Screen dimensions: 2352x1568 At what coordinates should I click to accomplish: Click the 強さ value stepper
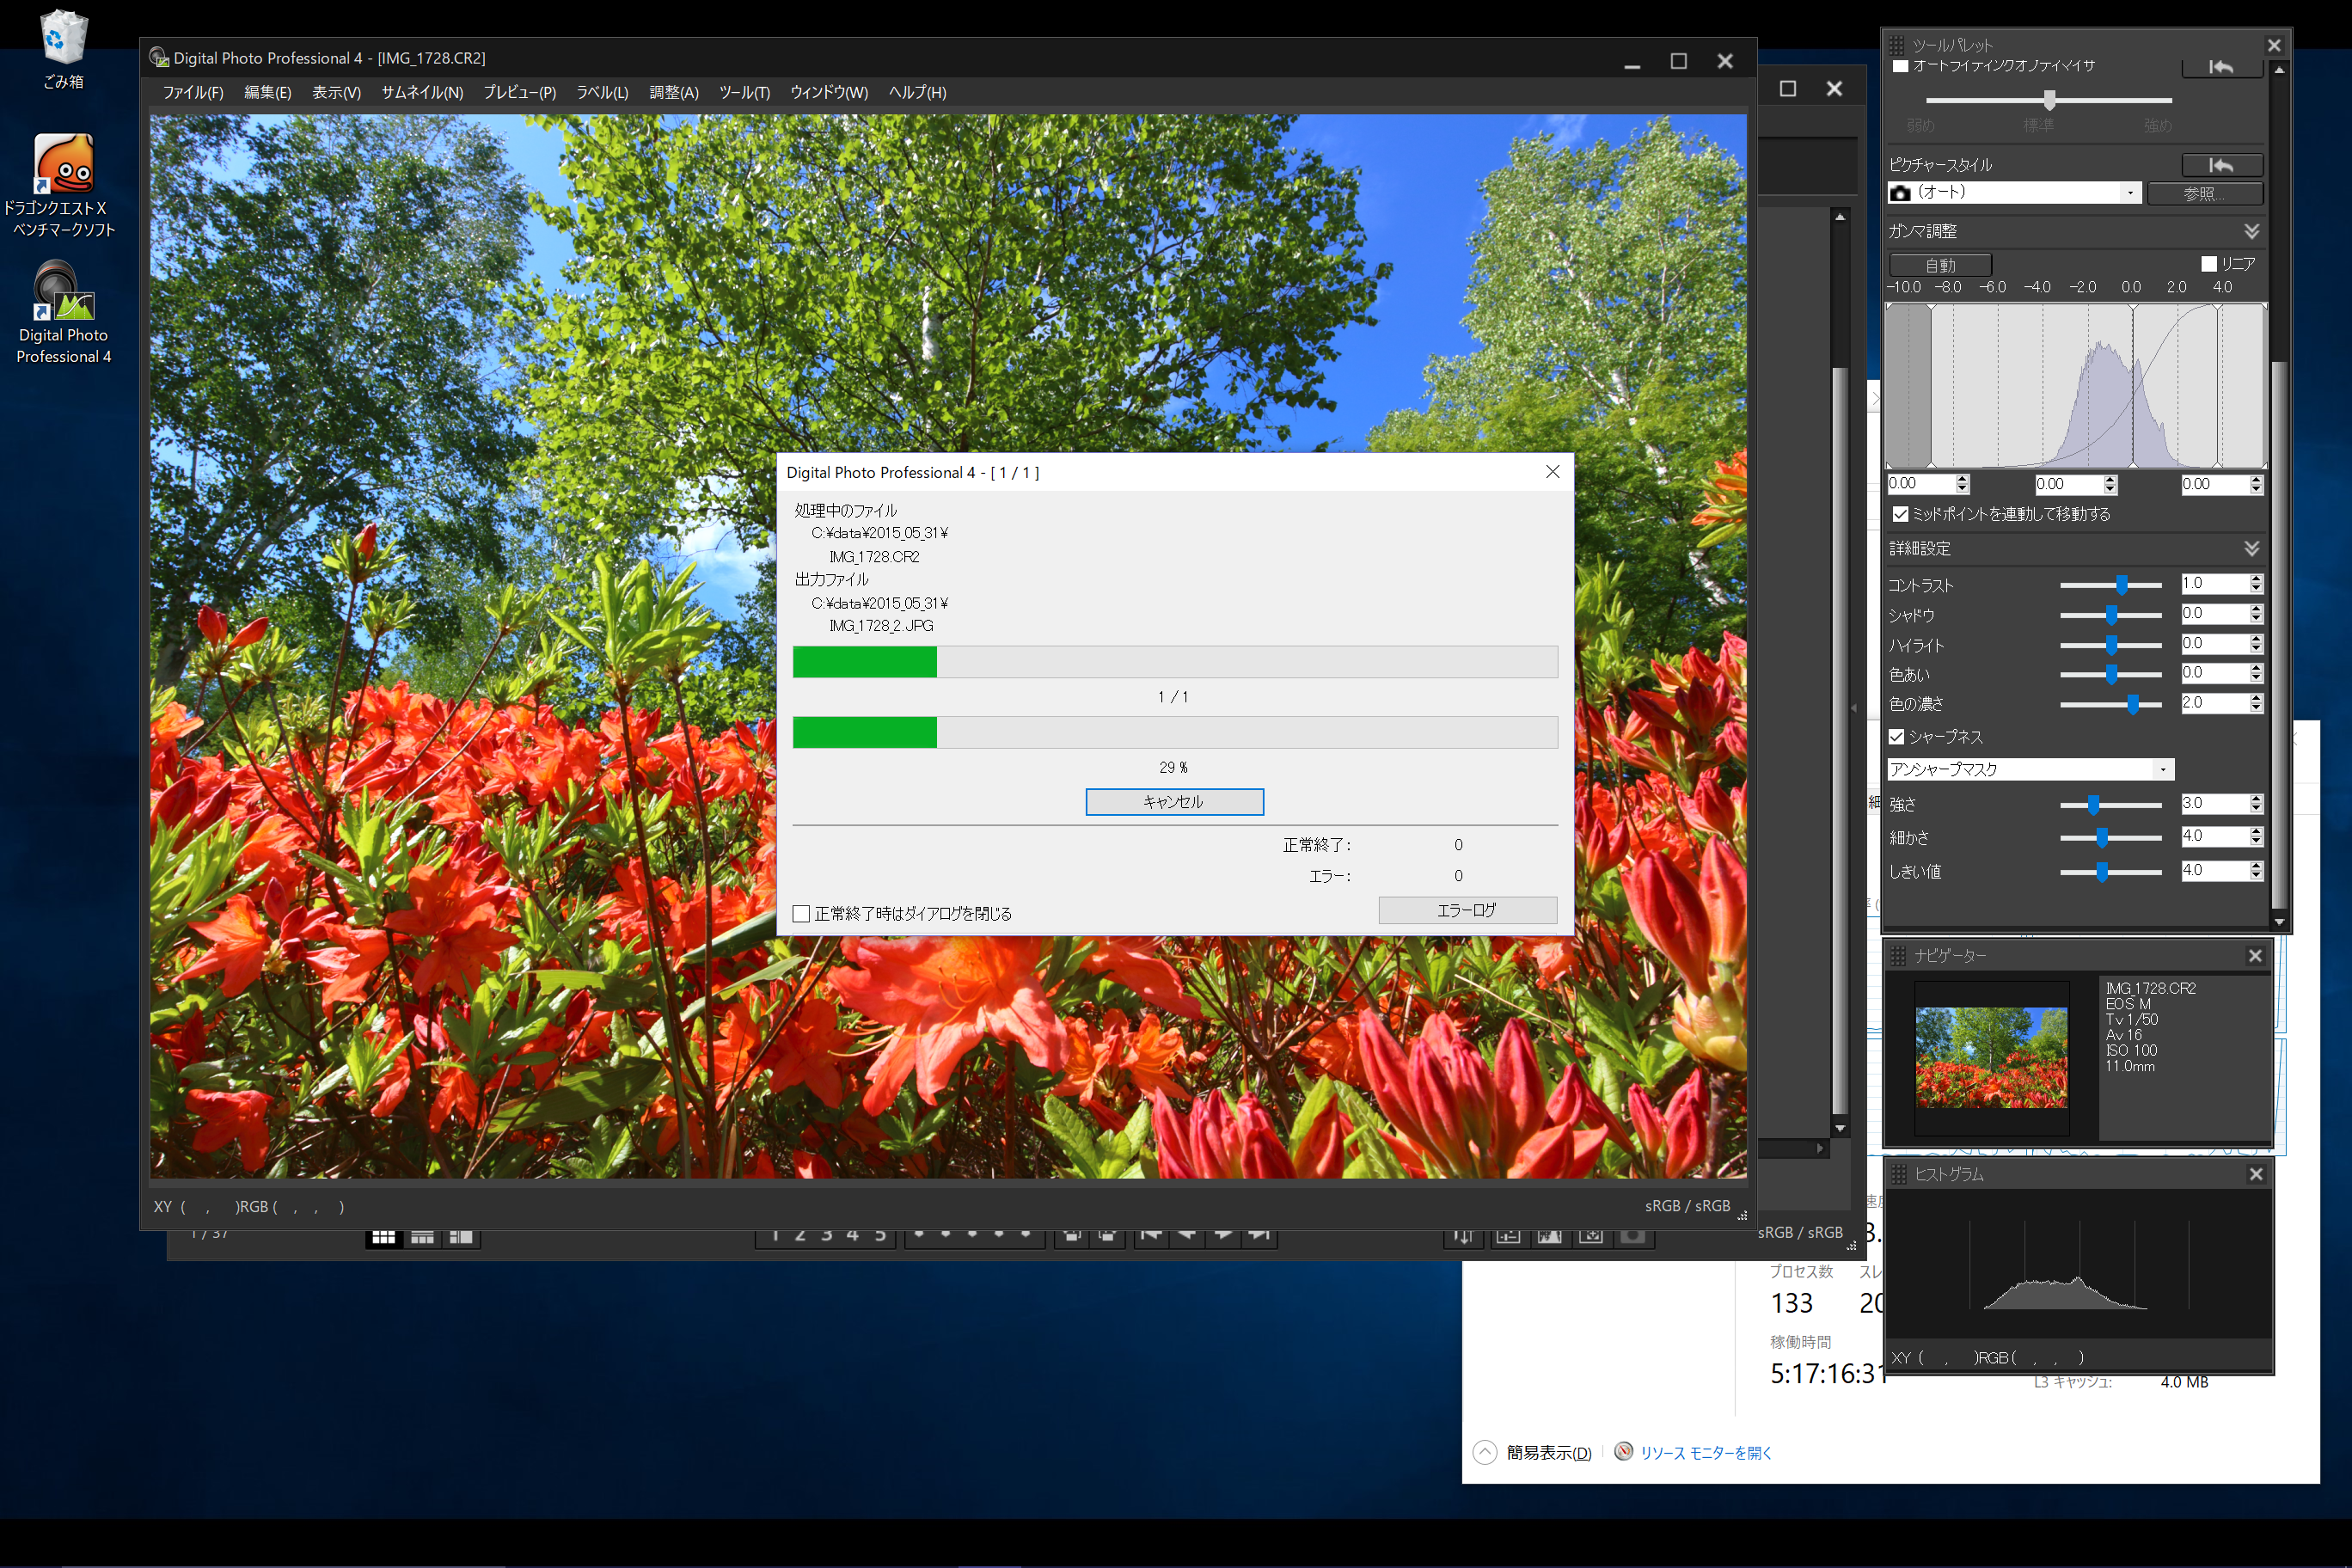(x=2256, y=804)
